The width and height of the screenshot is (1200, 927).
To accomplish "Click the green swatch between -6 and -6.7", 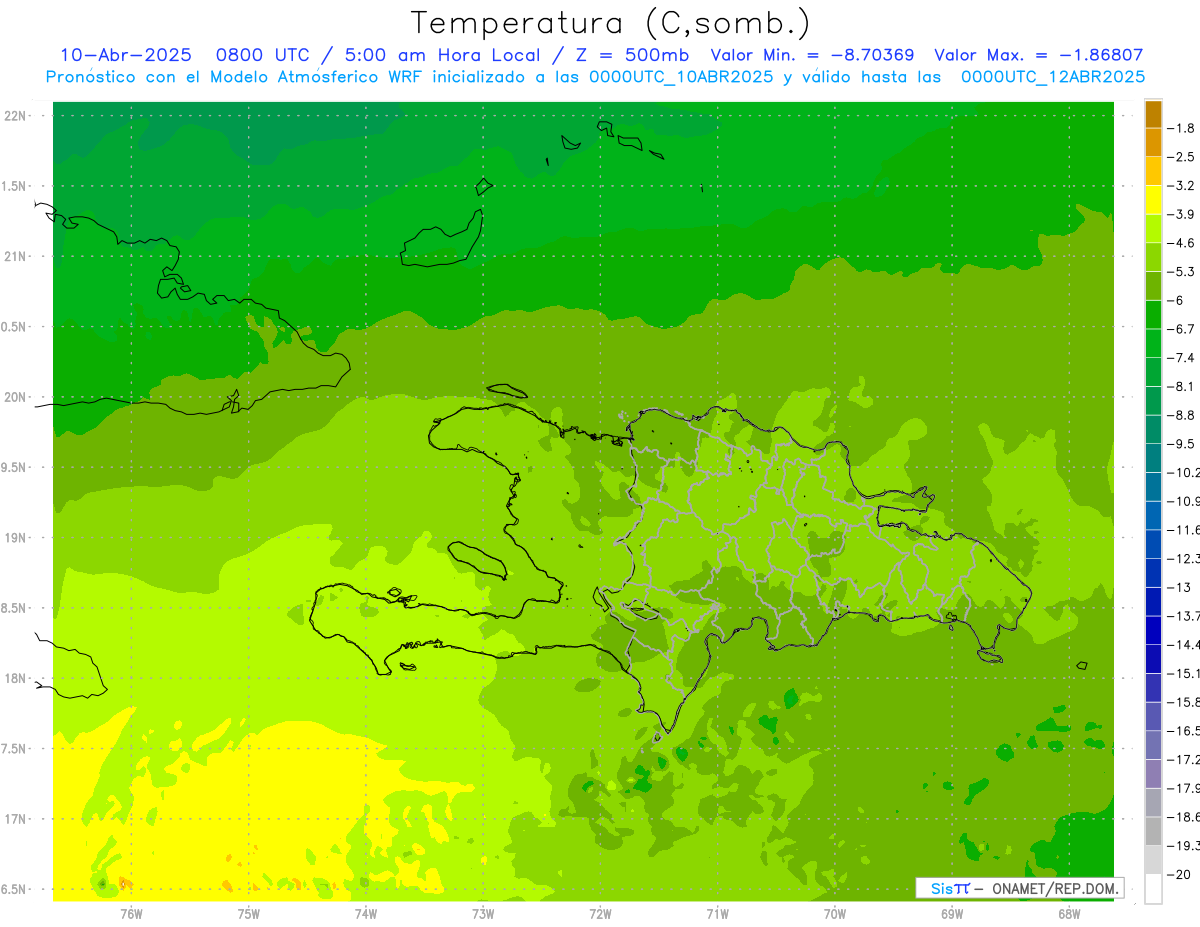I will pyautogui.click(x=1153, y=315).
